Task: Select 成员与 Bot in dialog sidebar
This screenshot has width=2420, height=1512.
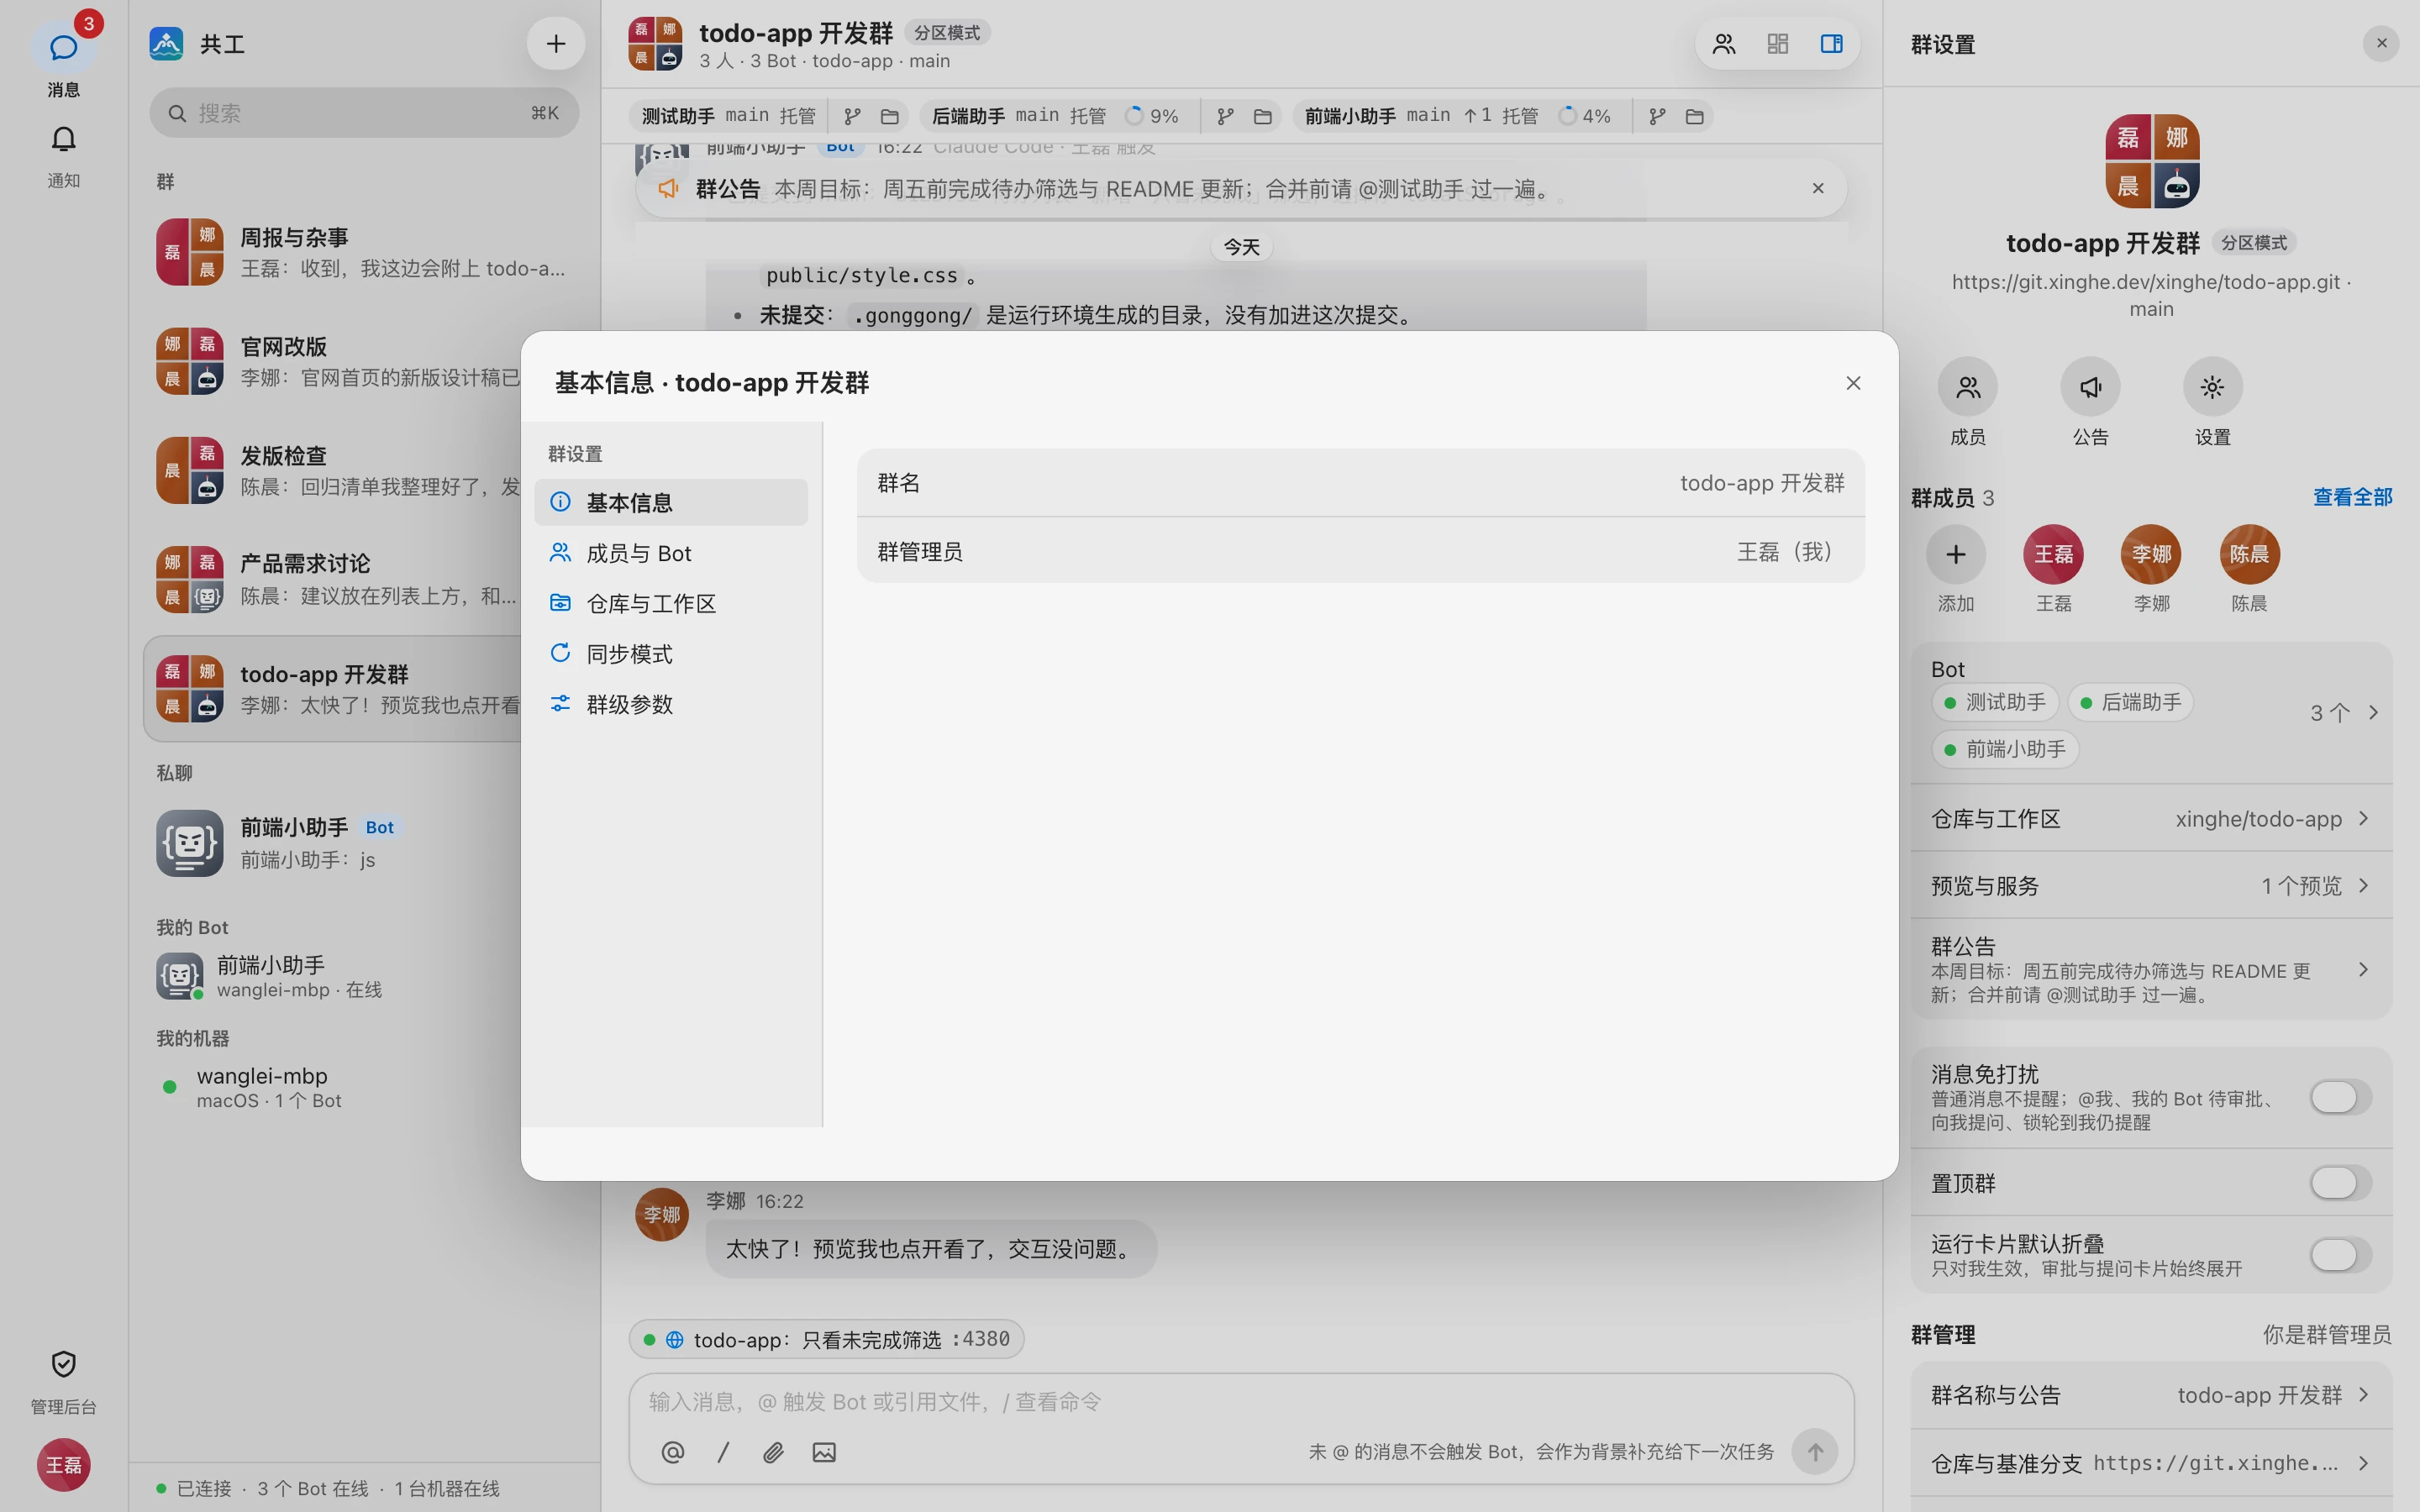Action: tap(671, 553)
